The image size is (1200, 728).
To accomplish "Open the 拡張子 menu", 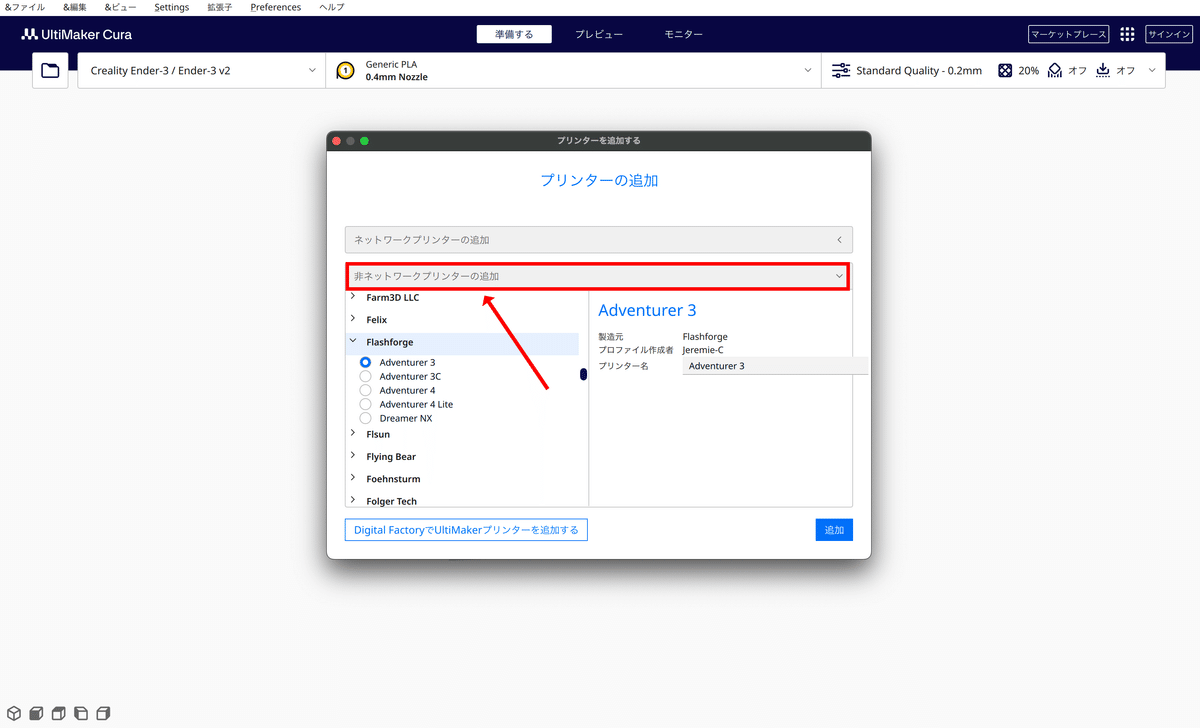I will pyautogui.click(x=221, y=7).
